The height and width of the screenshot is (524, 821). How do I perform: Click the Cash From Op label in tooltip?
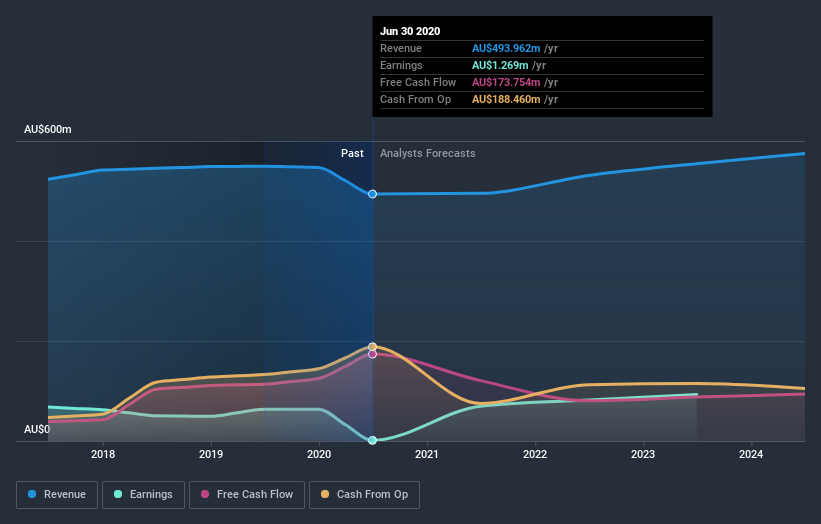pyautogui.click(x=415, y=99)
